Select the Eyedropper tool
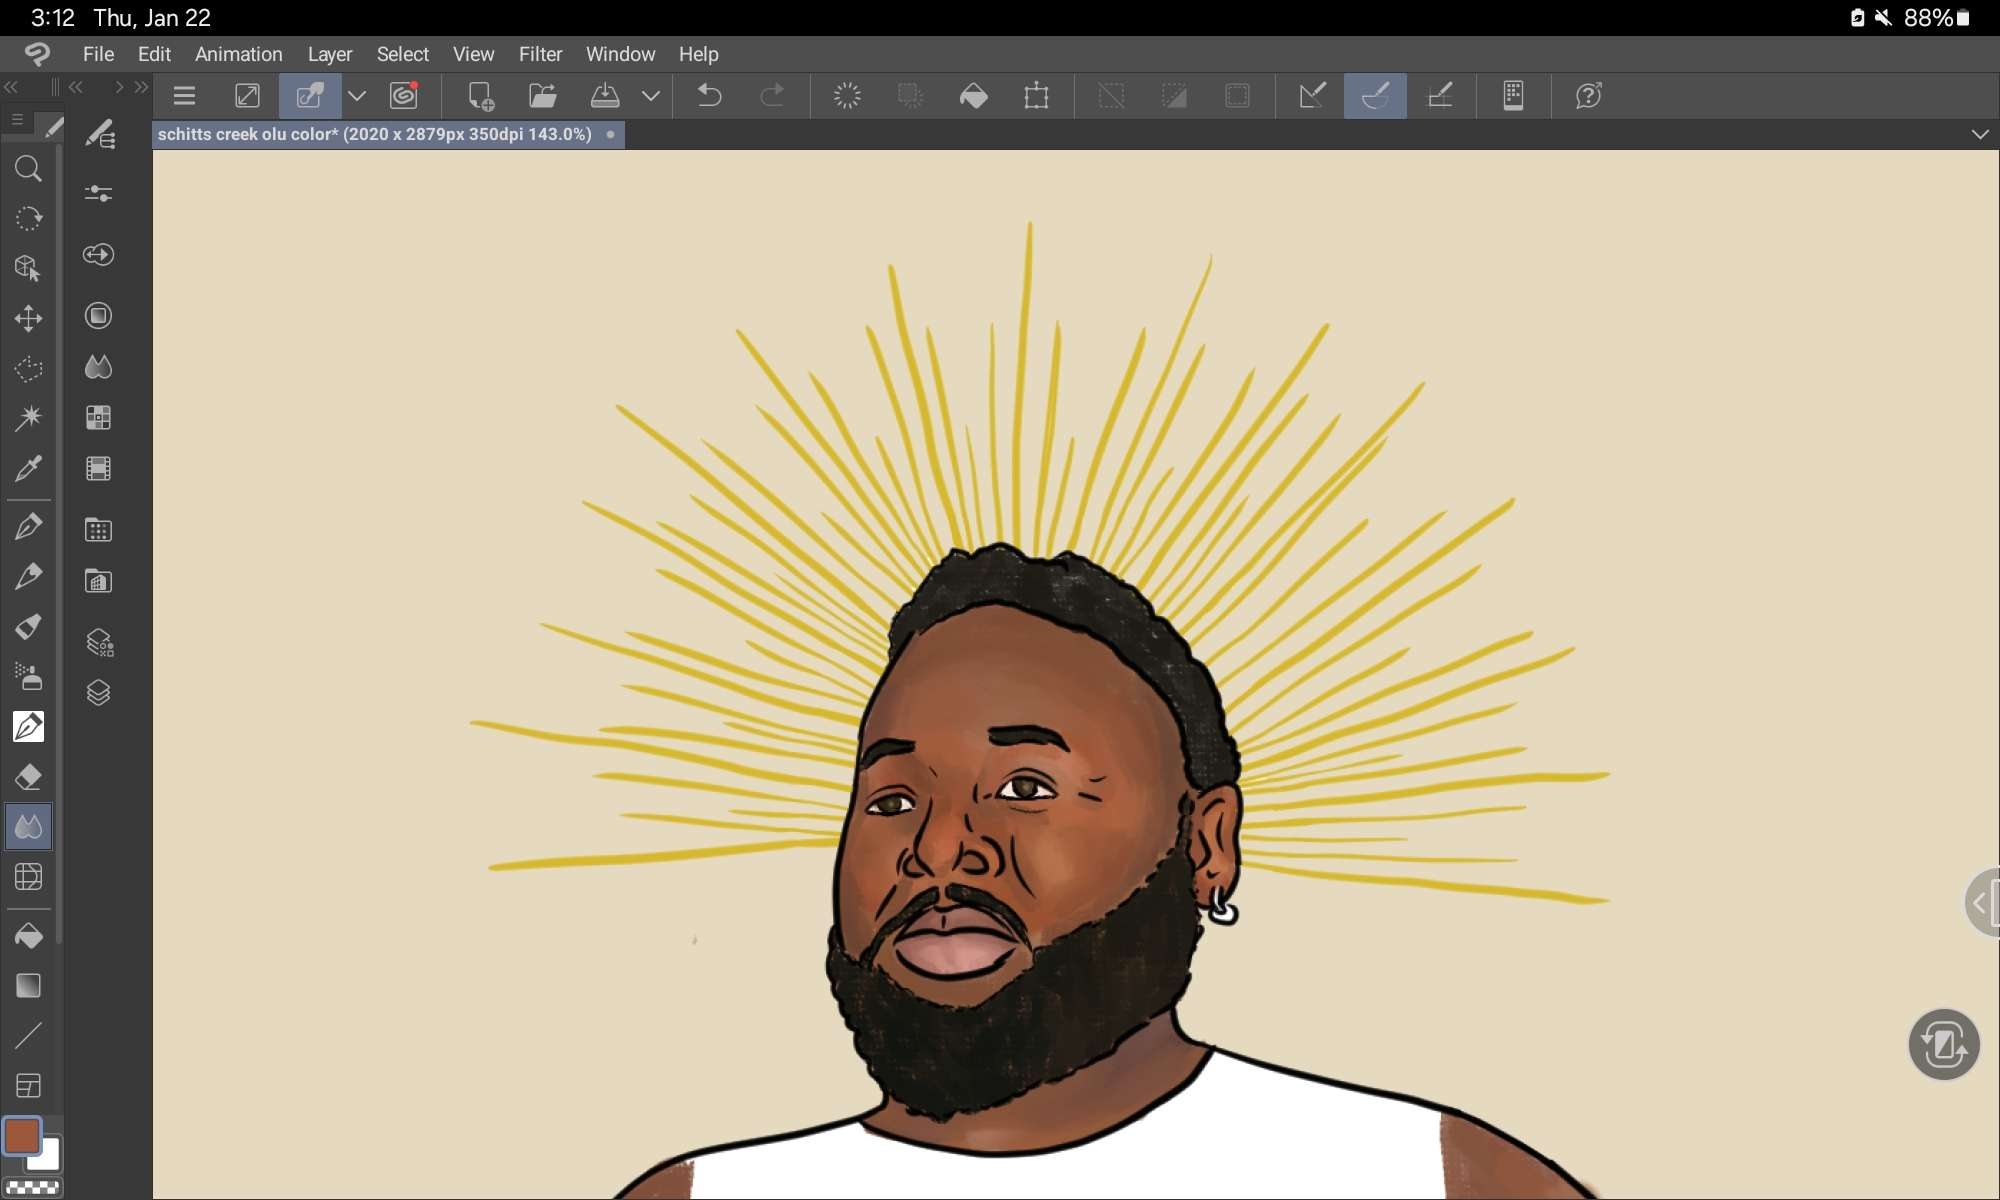Screen dimensions: 2000x1200 point(28,468)
